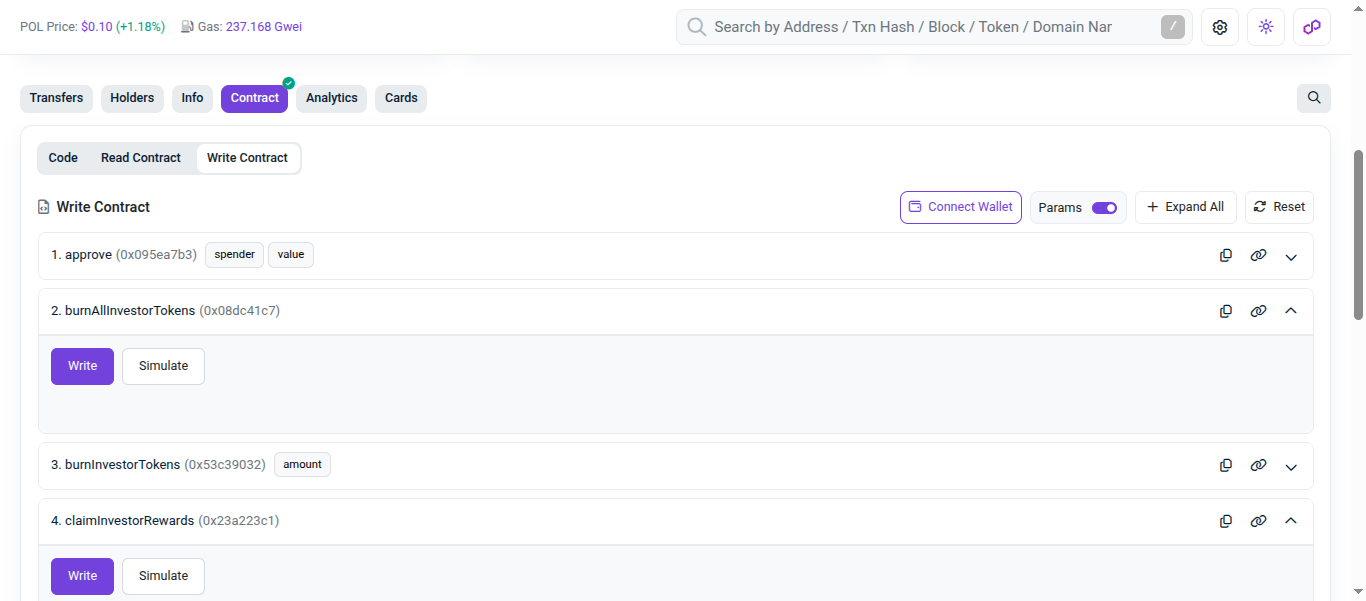The width and height of the screenshot is (1366, 601).
Task: Copy burnInvestorTokens method icon
Action: tap(1226, 466)
